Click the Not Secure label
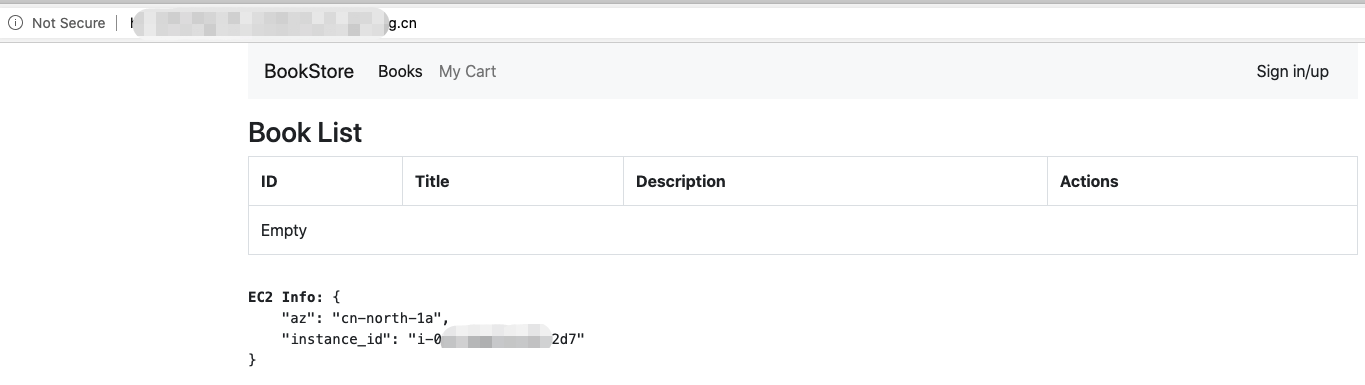This screenshot has height=385, width=1365. [68, 23]
